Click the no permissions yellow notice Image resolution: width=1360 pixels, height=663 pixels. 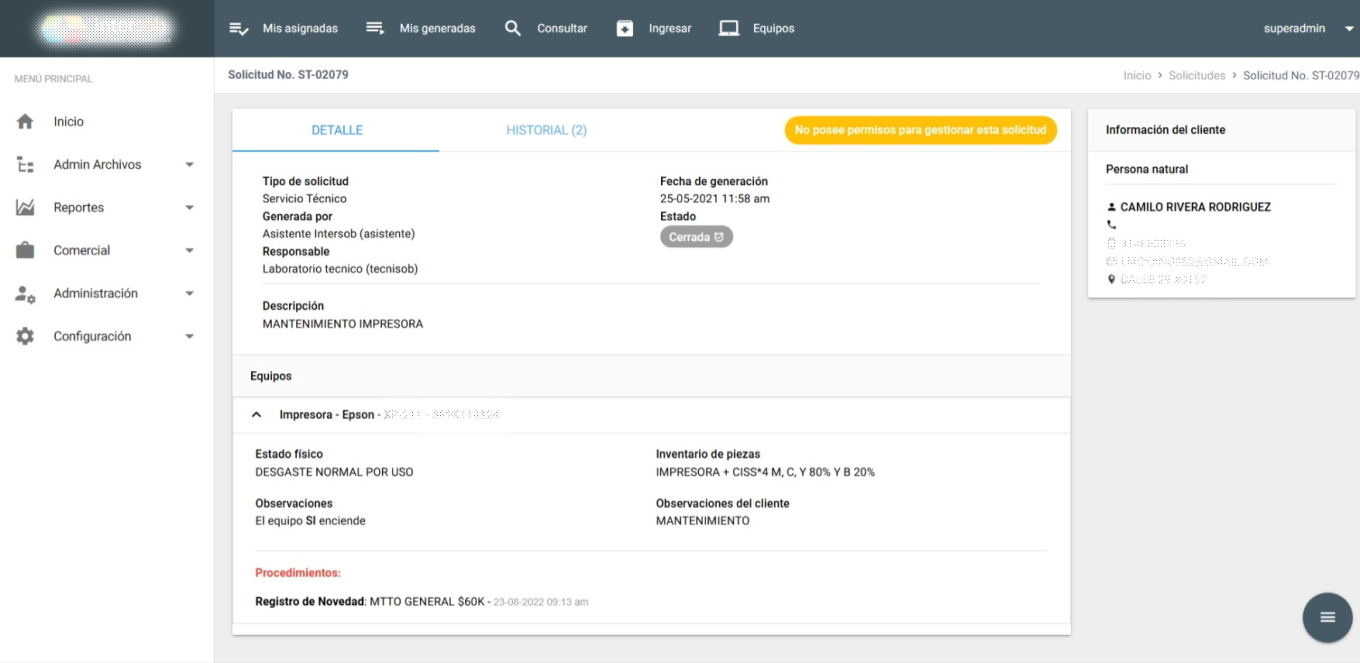pos(920,130)
